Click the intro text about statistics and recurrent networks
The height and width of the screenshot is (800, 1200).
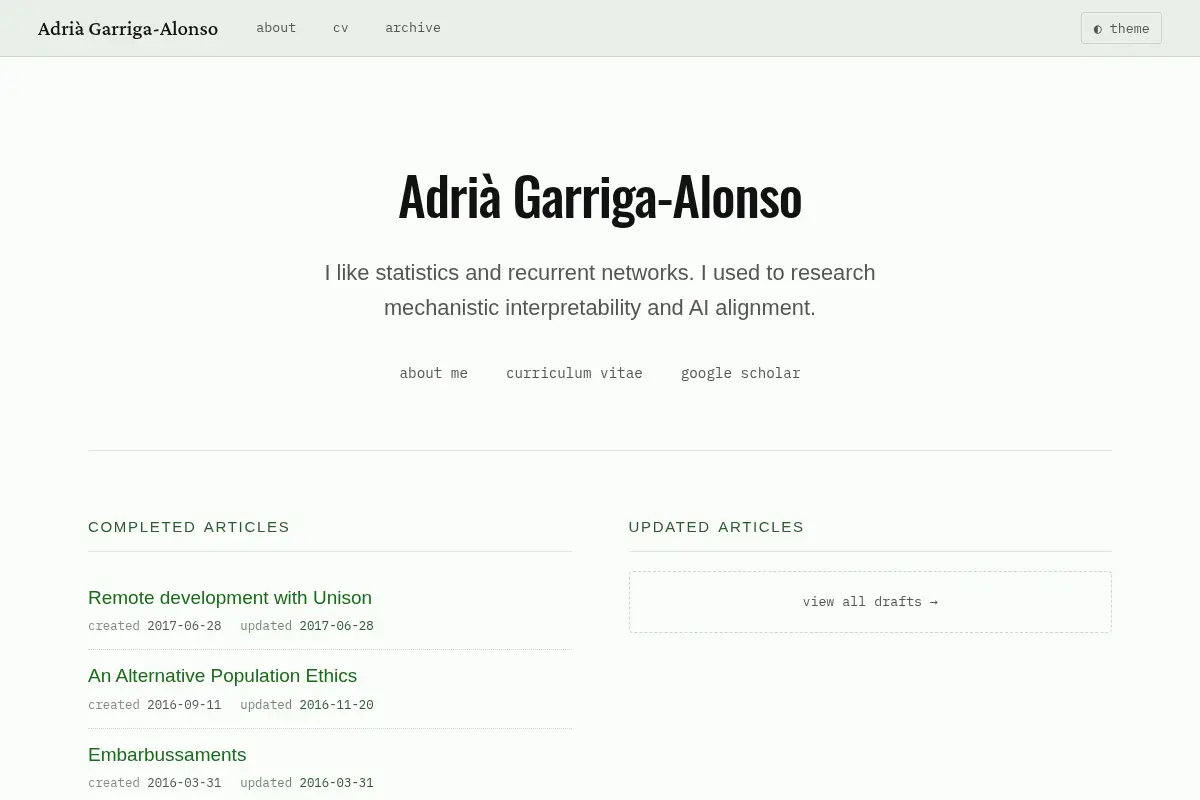[x=600, y=290]
